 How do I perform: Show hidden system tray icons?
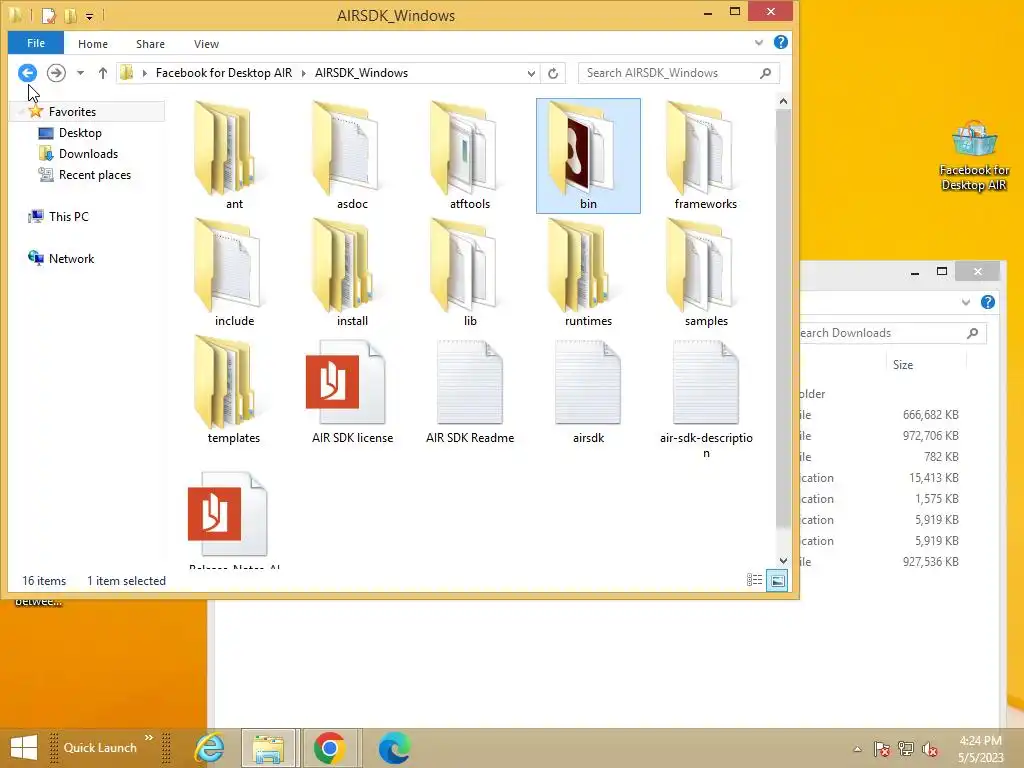857,749
